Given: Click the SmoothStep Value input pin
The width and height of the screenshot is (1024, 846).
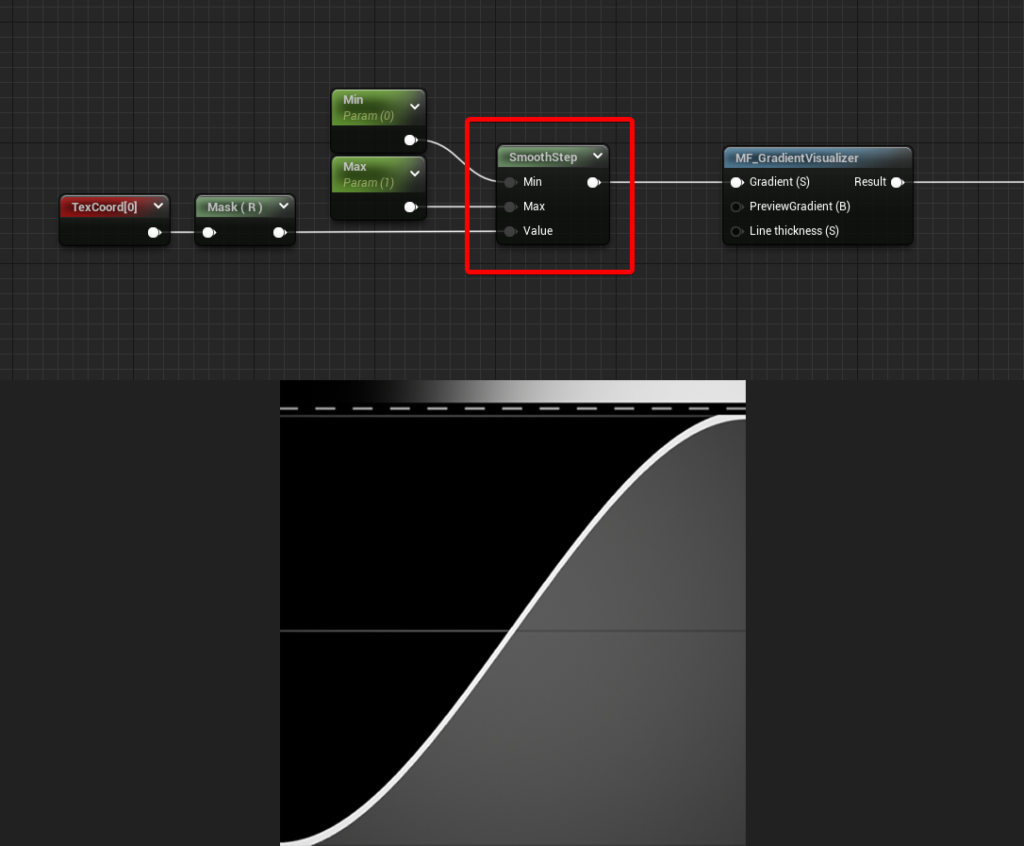Looking at the screenshot, I should [510, 231].
